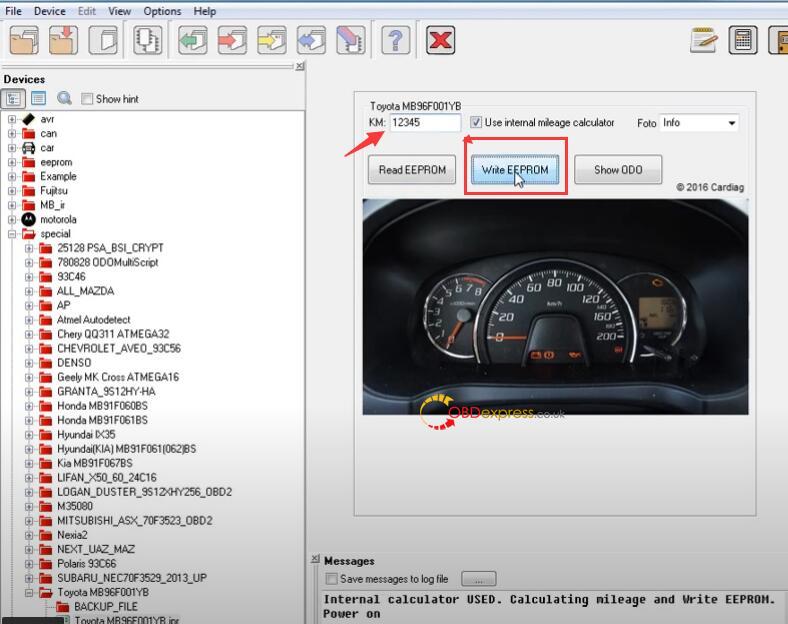Screen dimensions: 788x624
Task: Click the Write EEPROM button
Action: pos(515,170)
